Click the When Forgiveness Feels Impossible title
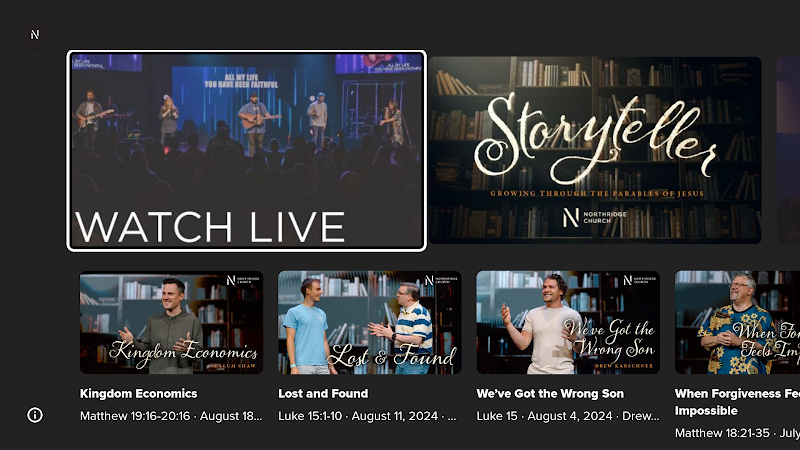The width and height of the screenshot is (800, 450). [x=737, y=402]
